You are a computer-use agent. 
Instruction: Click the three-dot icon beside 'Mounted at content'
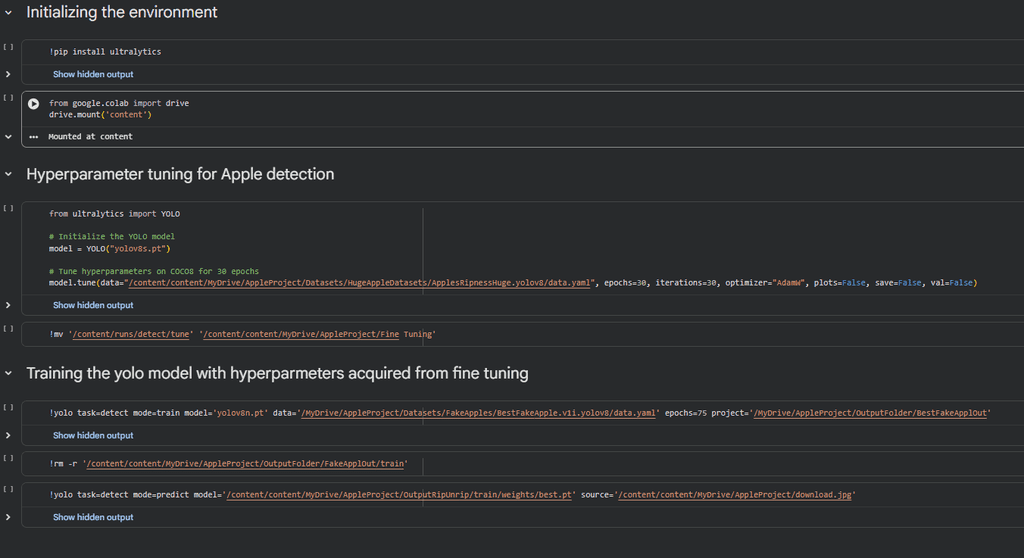[34, 137]
